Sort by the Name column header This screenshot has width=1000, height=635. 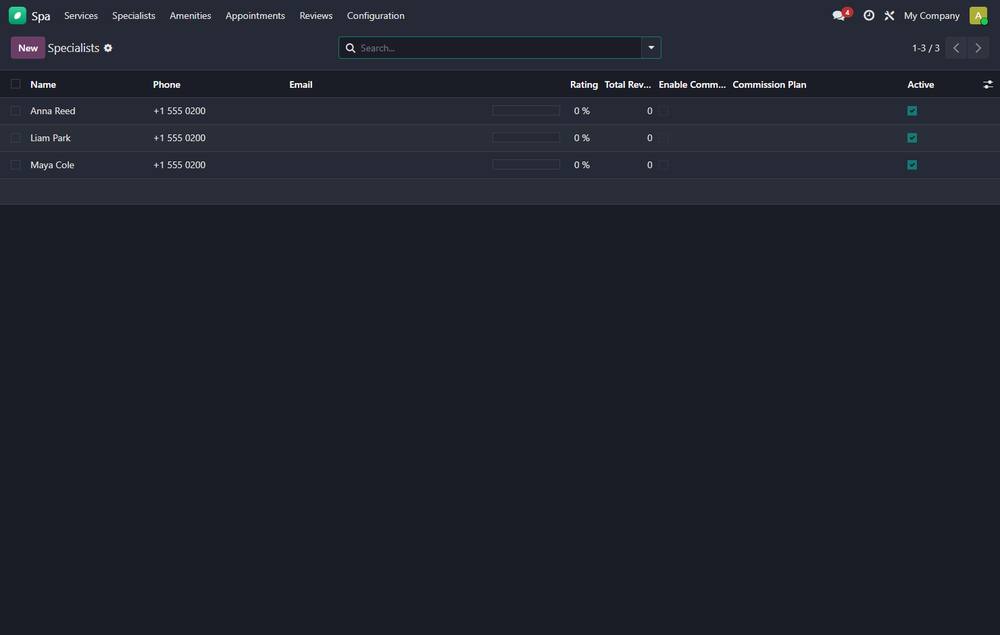pos(43,84)
